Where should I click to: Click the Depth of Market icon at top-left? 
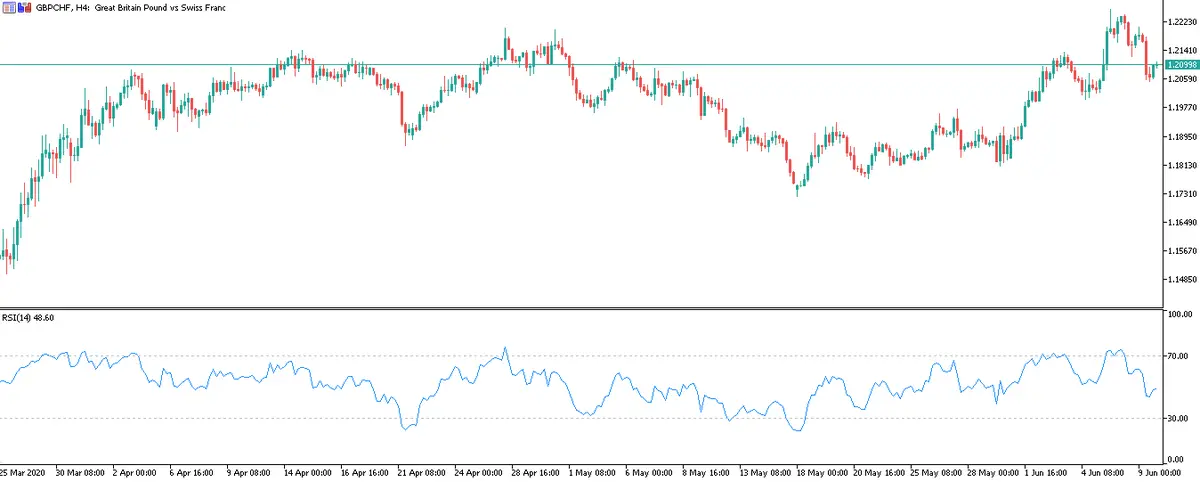[7, 7]
